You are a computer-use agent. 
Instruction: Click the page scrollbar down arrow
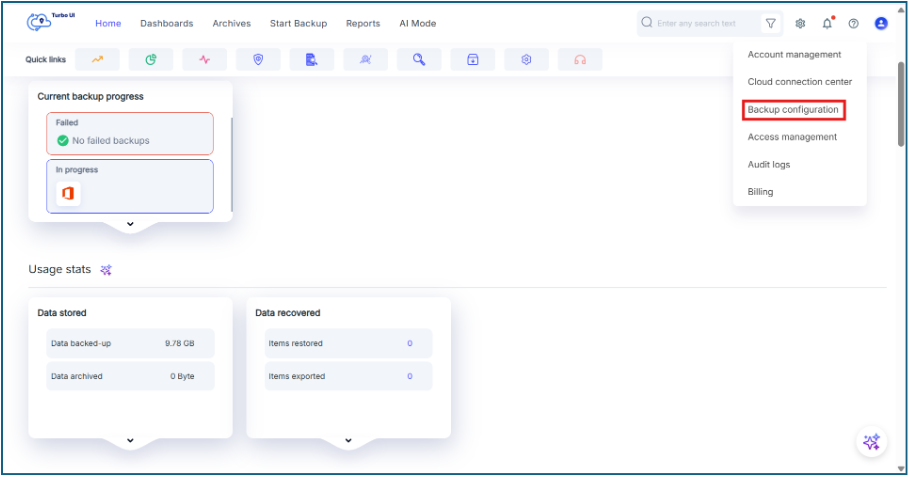click(x=901, y=468)
